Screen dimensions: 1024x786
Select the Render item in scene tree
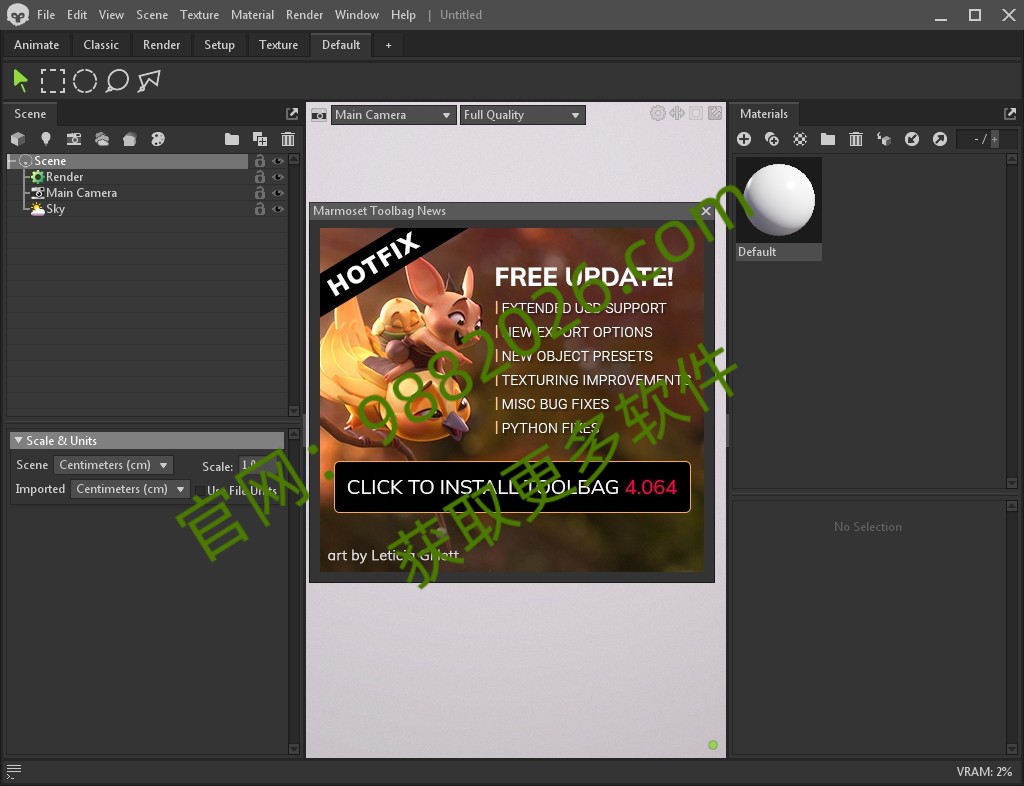coord(64,177)
